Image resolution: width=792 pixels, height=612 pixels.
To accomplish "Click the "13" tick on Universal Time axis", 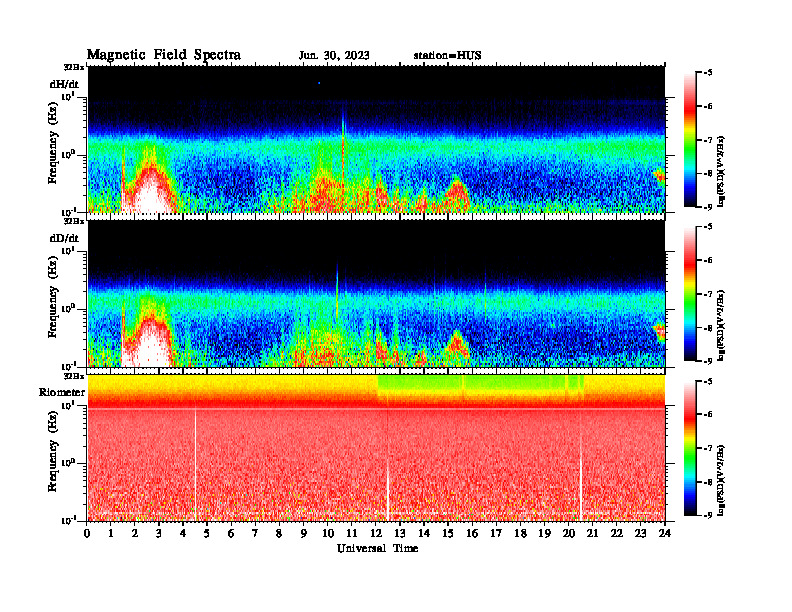I will (x=400, y=534).
